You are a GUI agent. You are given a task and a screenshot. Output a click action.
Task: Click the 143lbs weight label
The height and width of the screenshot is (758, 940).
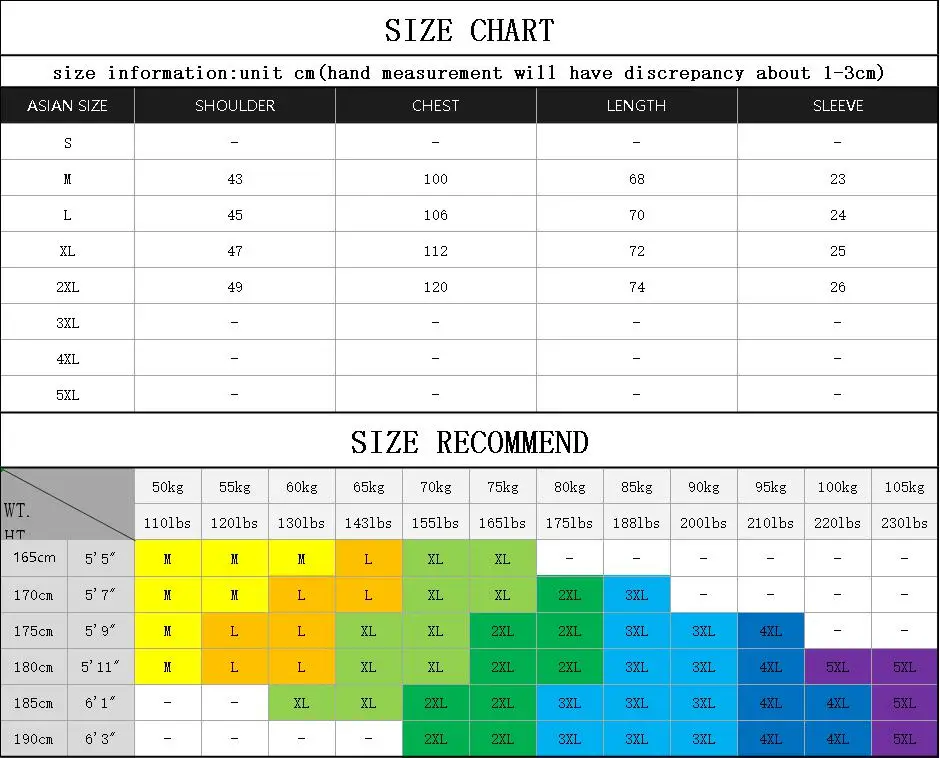369,523
